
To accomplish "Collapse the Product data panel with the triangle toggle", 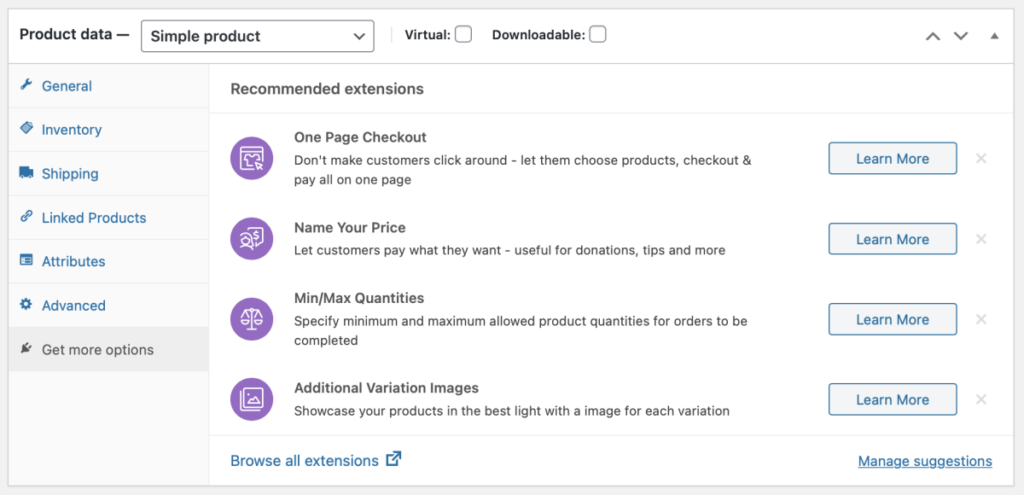I will 995,36.
